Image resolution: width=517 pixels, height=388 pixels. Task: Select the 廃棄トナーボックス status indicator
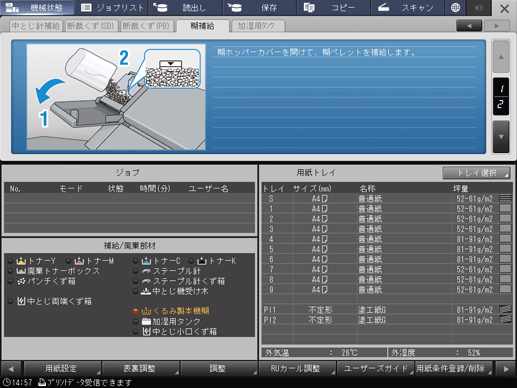point(10,271)
